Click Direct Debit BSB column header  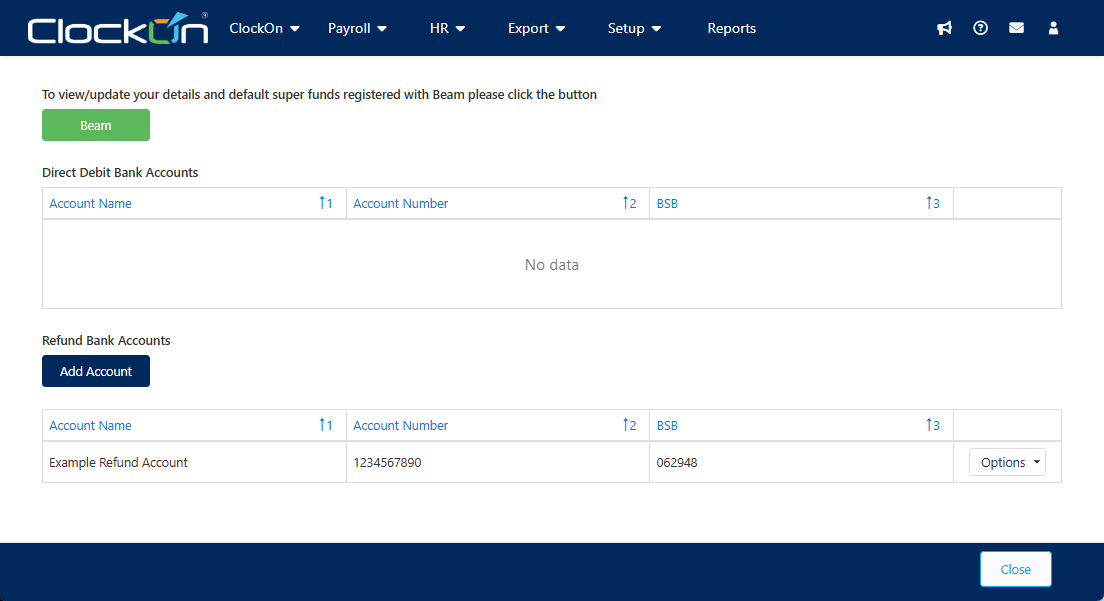tap(668, 203)
